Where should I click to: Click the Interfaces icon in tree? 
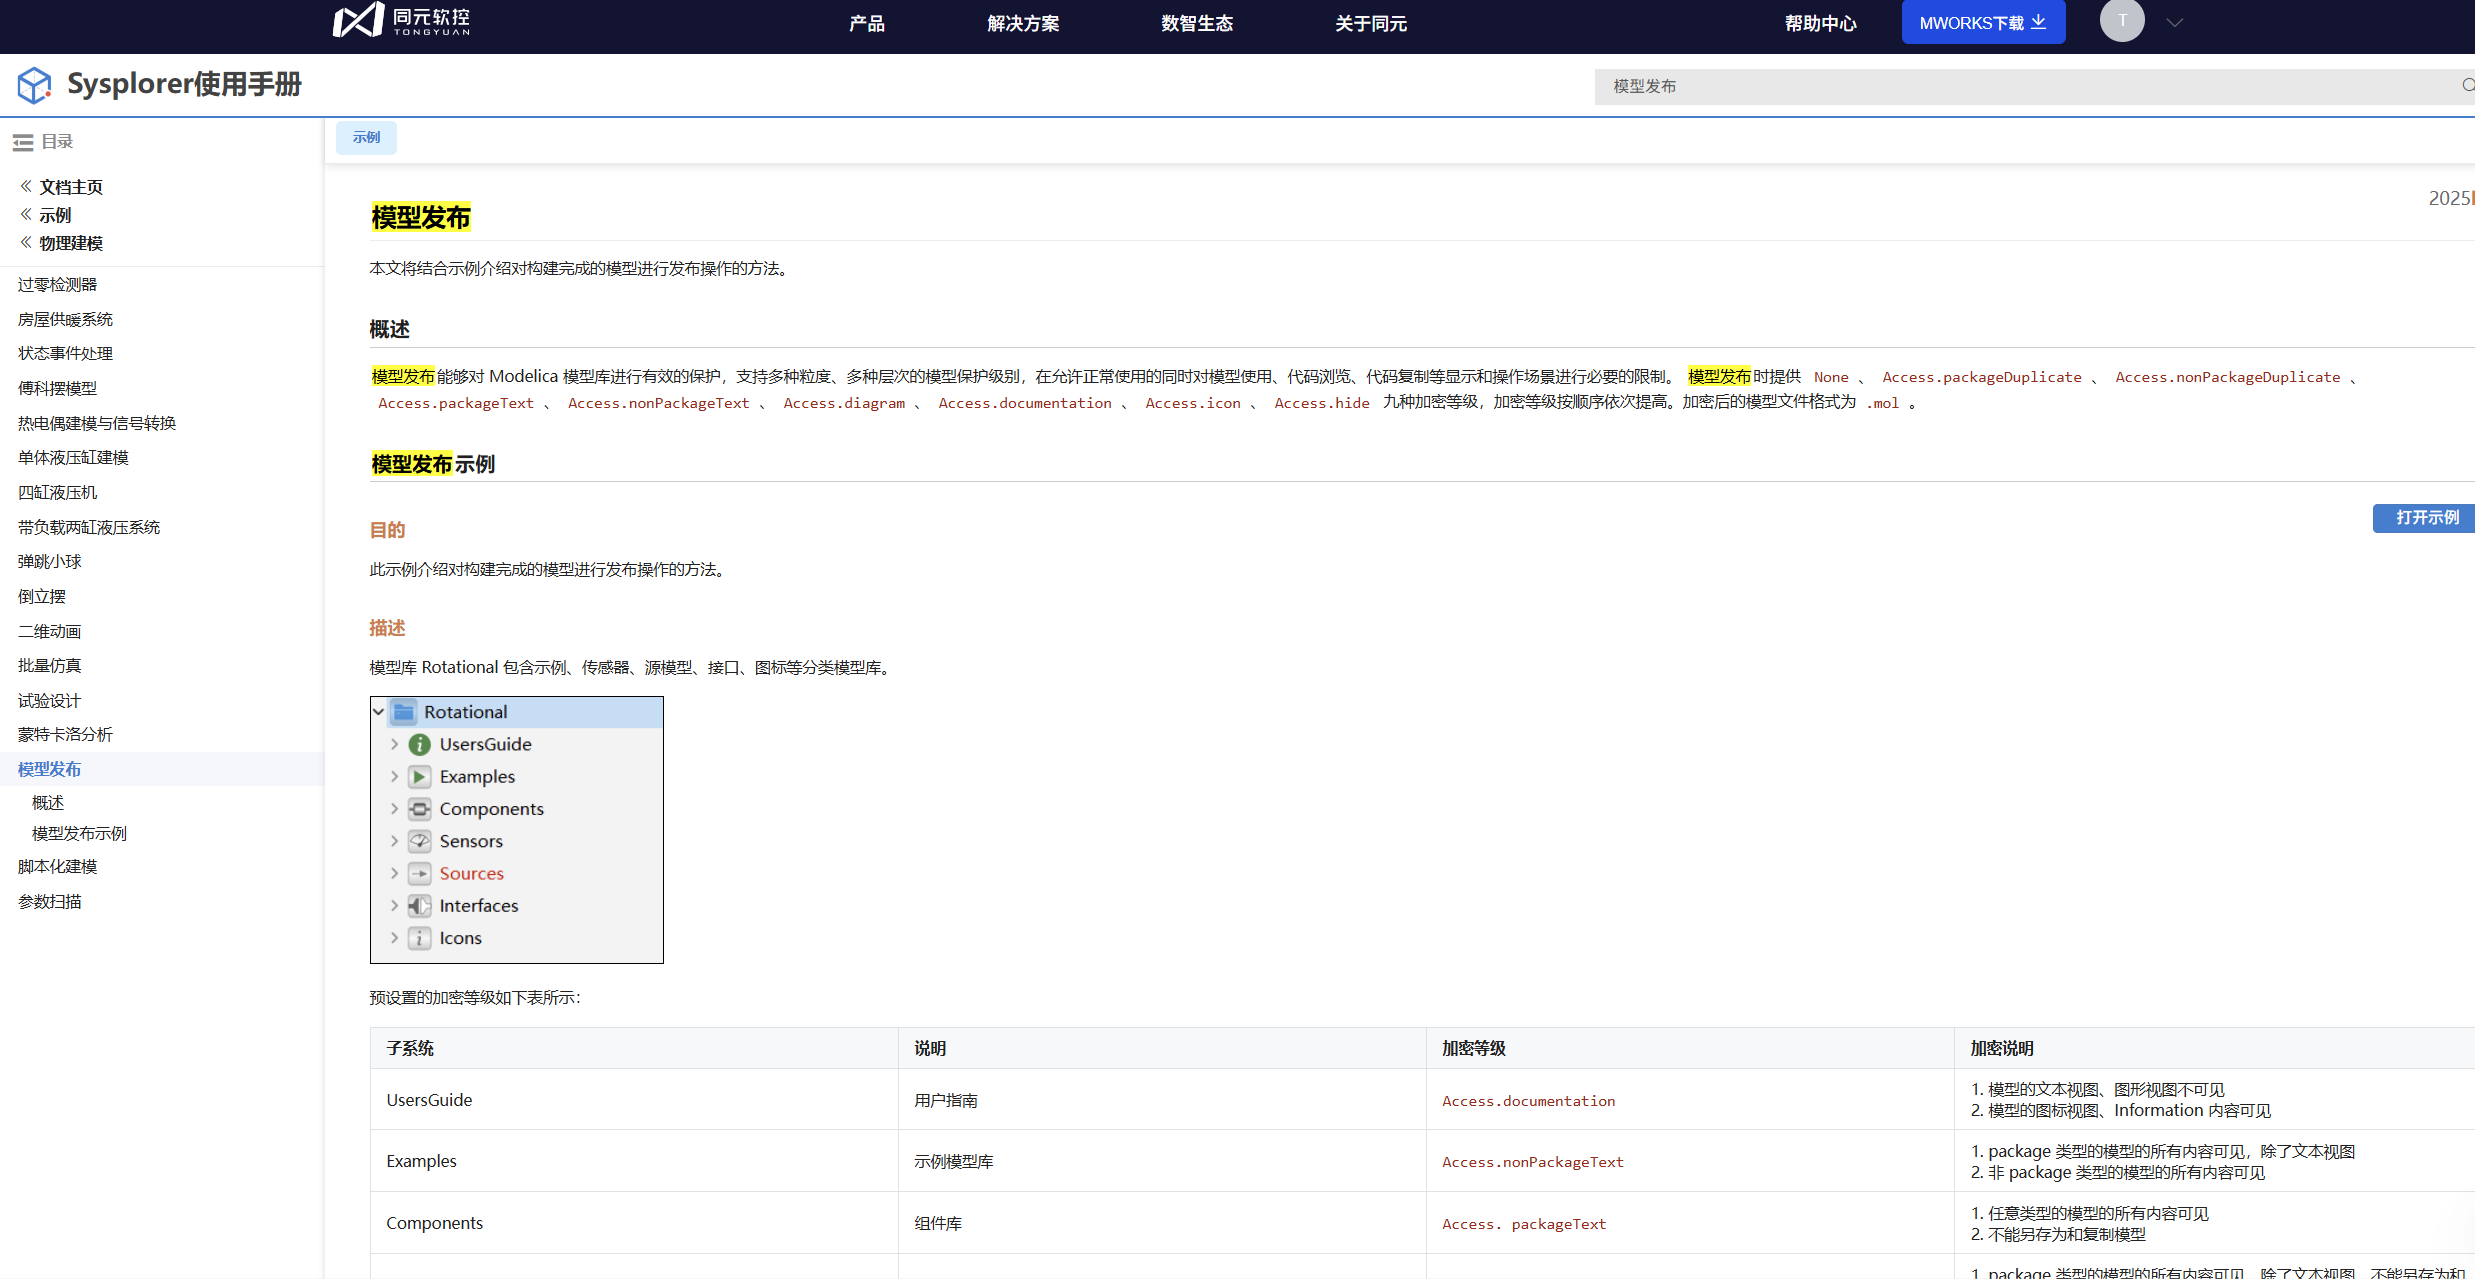(x=420, y=906)
